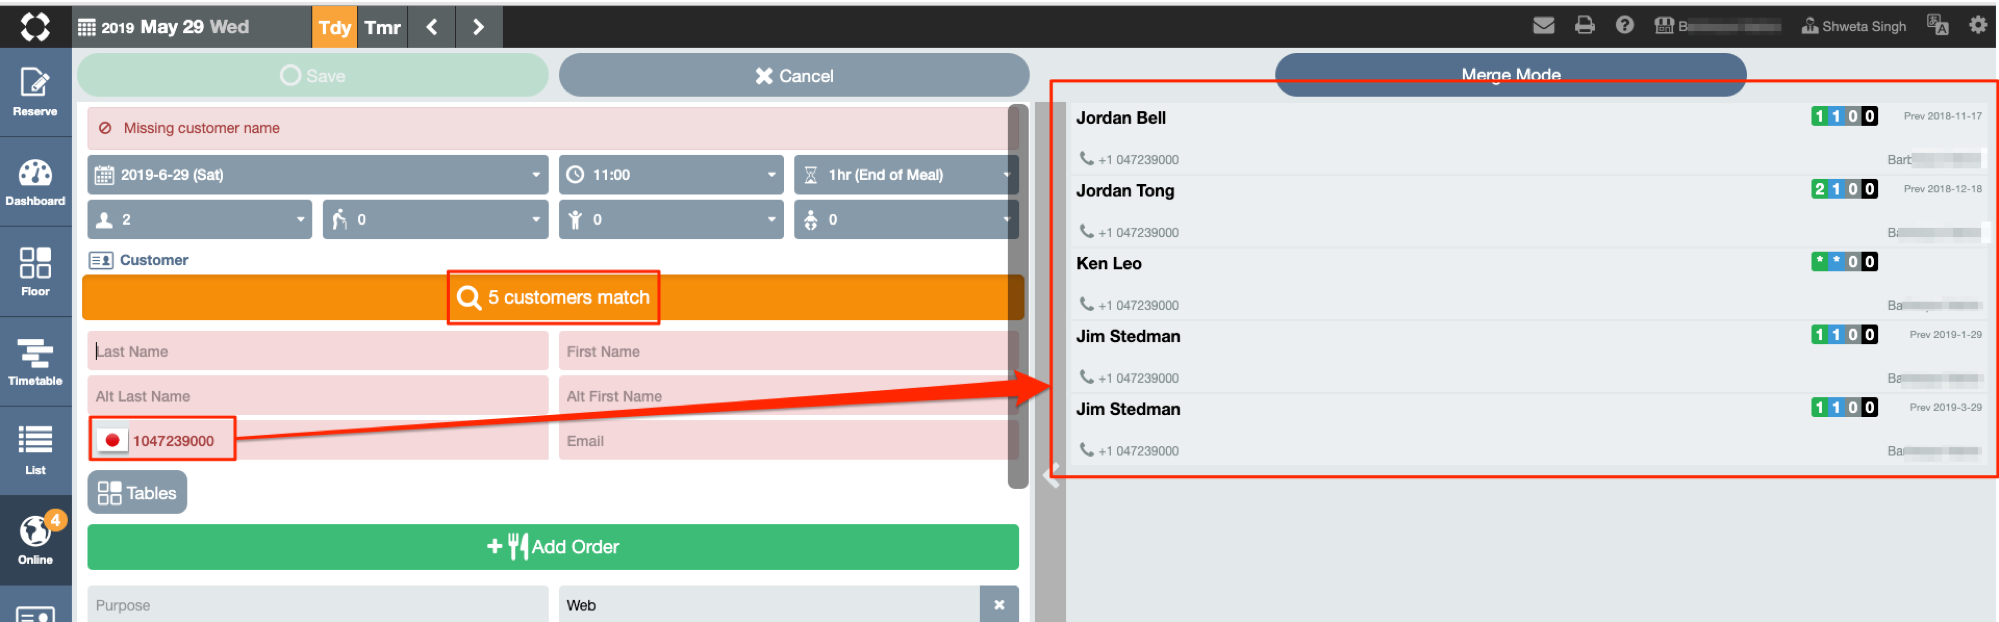
Task: Click the Add Order button
Action: tap(552, 547)
